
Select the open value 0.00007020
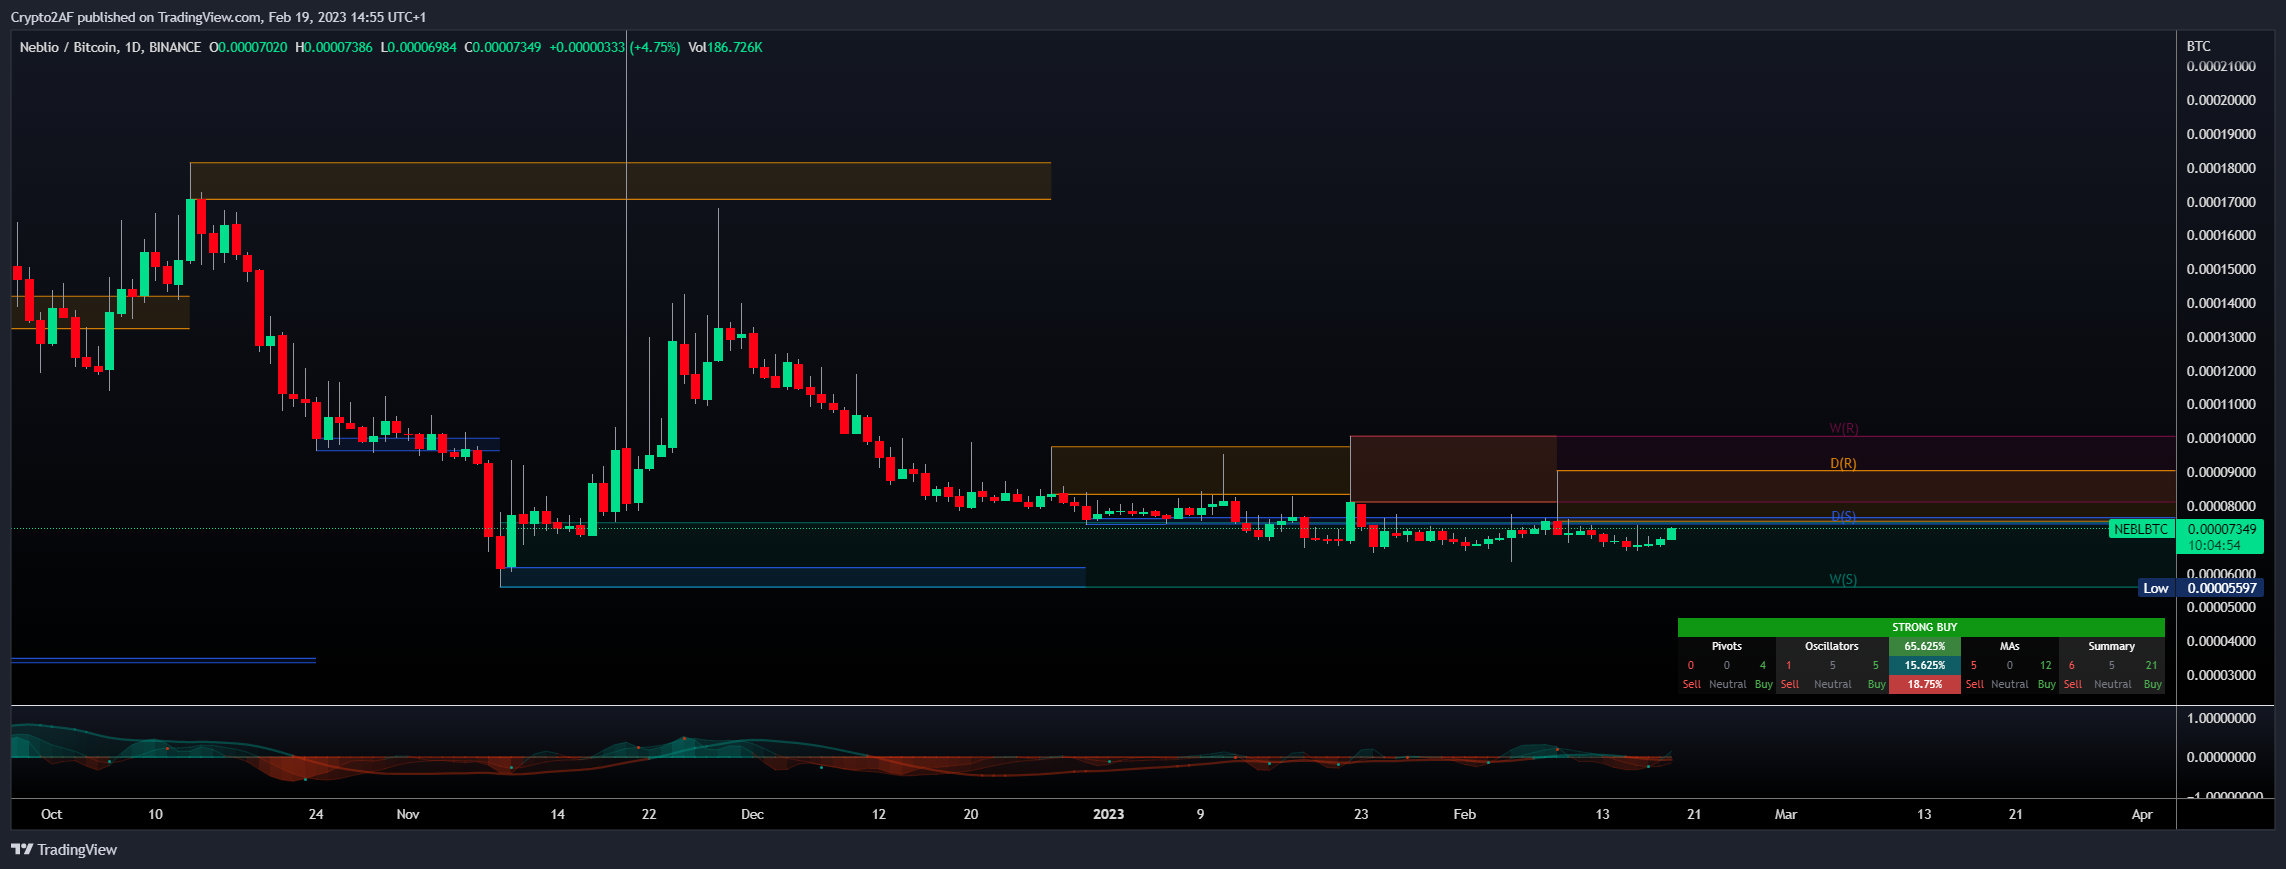252,47
